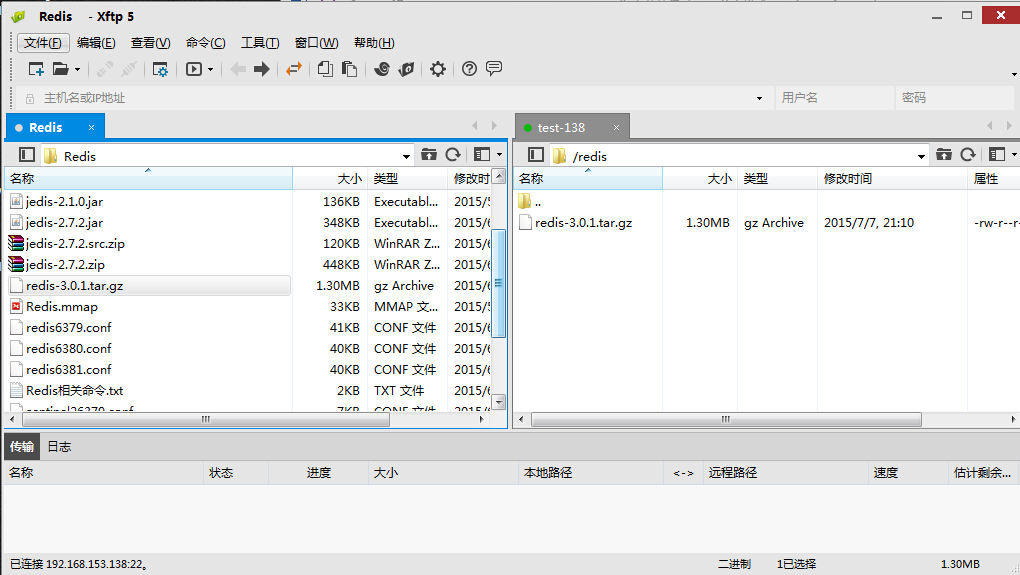
Task: Go up one folder in local pane
Action: tap(429, 155)
